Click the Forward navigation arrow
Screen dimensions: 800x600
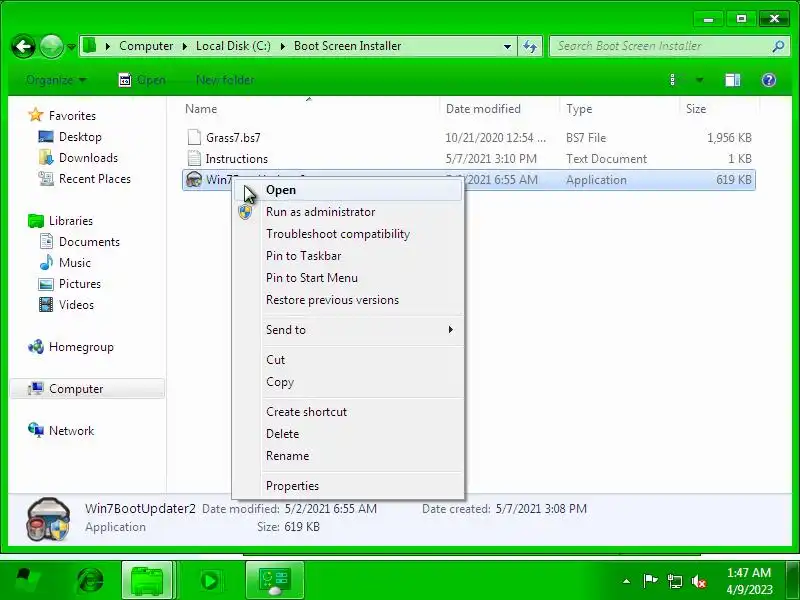click(x=51, y=47)
